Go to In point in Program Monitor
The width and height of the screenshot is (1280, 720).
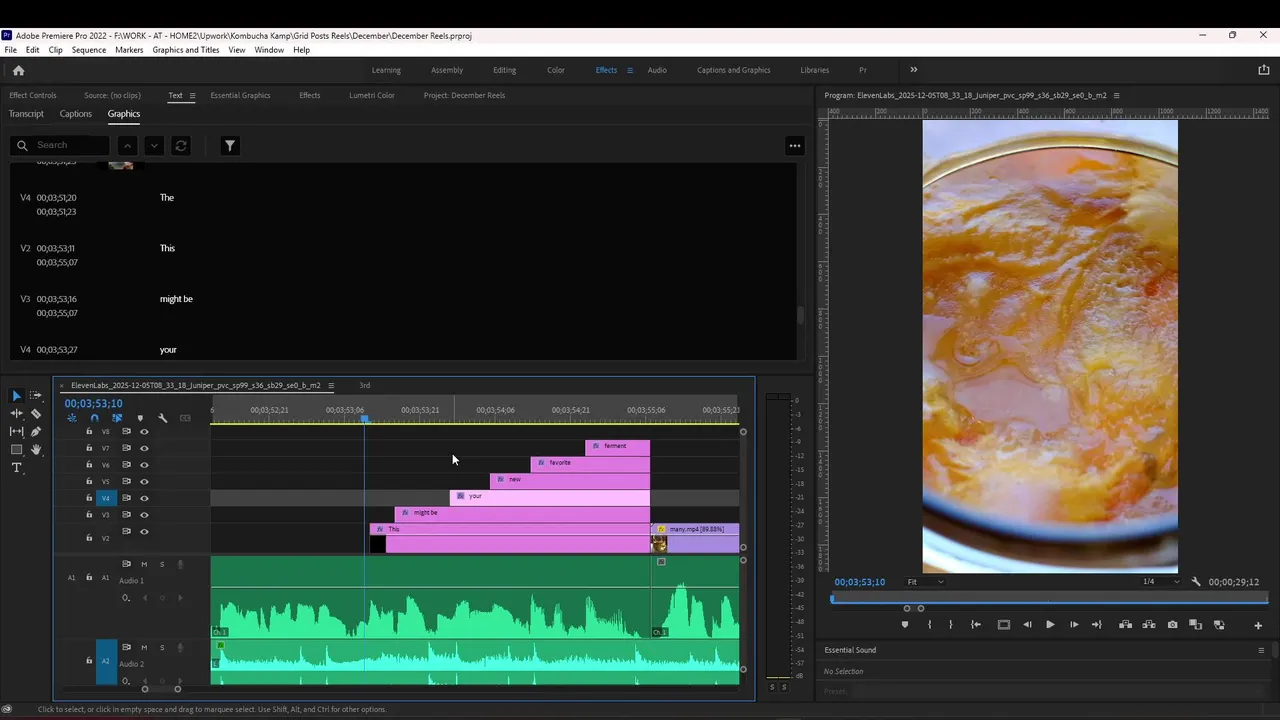976,625
